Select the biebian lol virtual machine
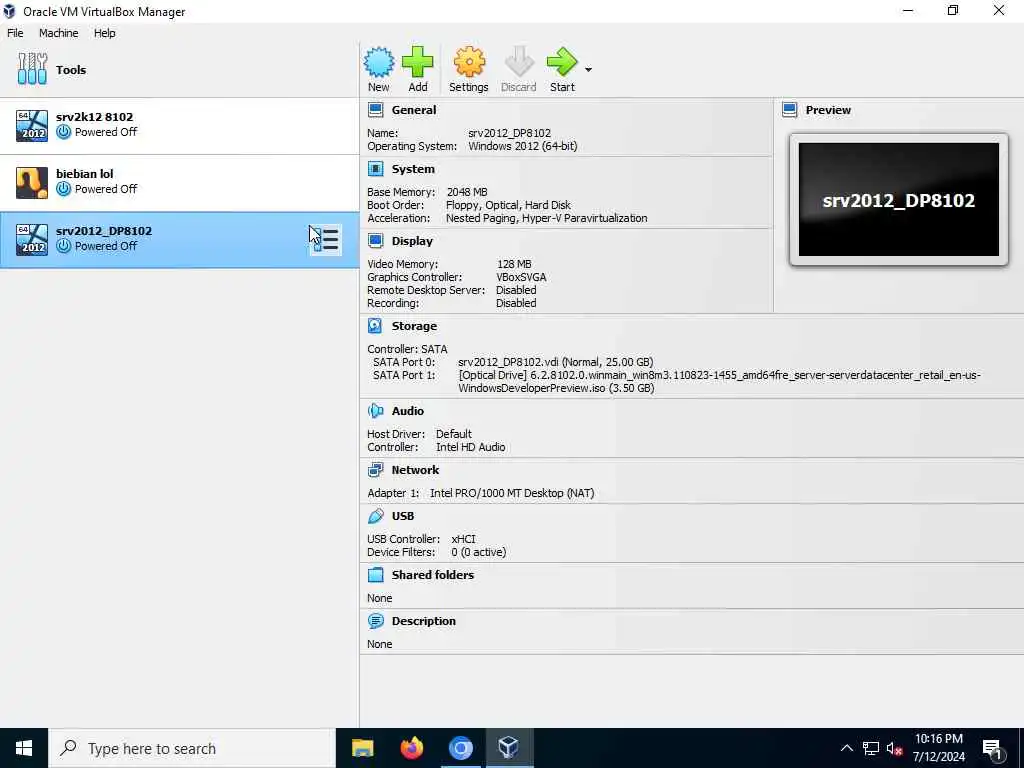 [180, 182]
